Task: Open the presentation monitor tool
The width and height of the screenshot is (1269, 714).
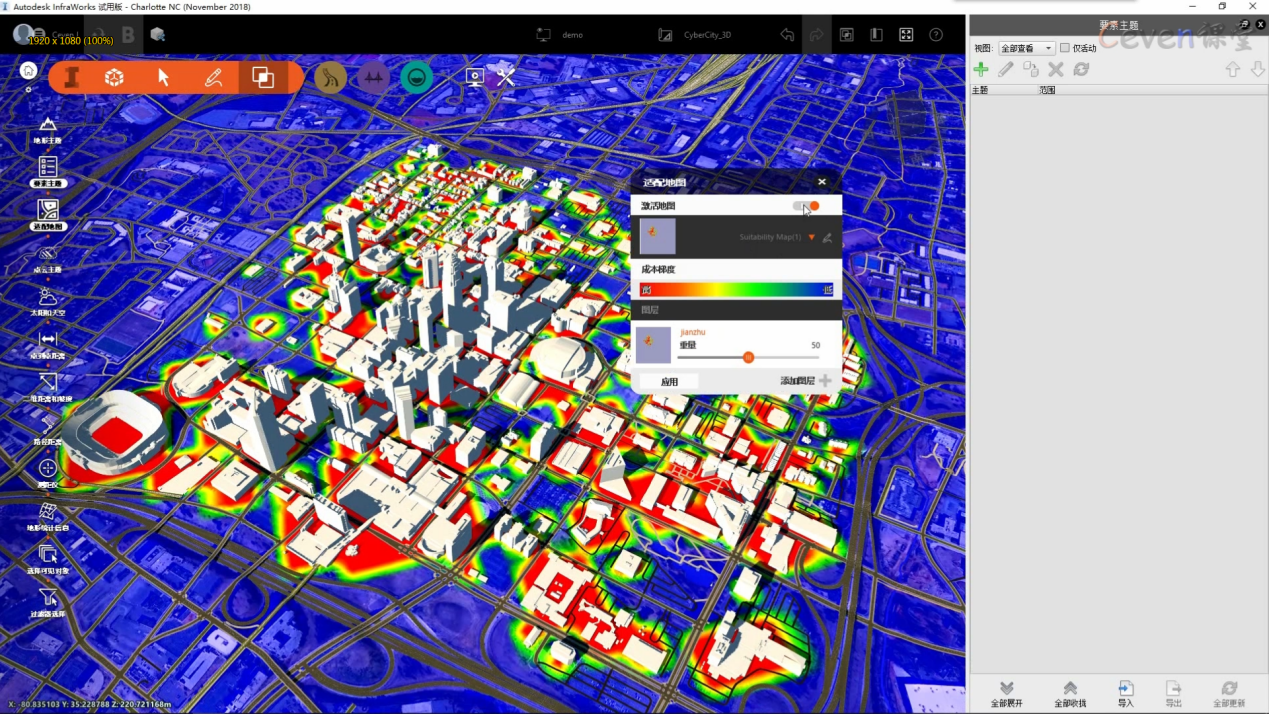Action: (x=474, y=77)
